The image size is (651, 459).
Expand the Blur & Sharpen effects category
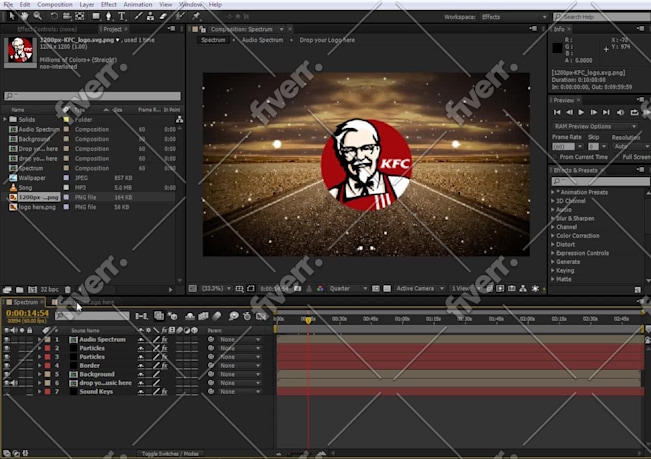pos(553,218)
